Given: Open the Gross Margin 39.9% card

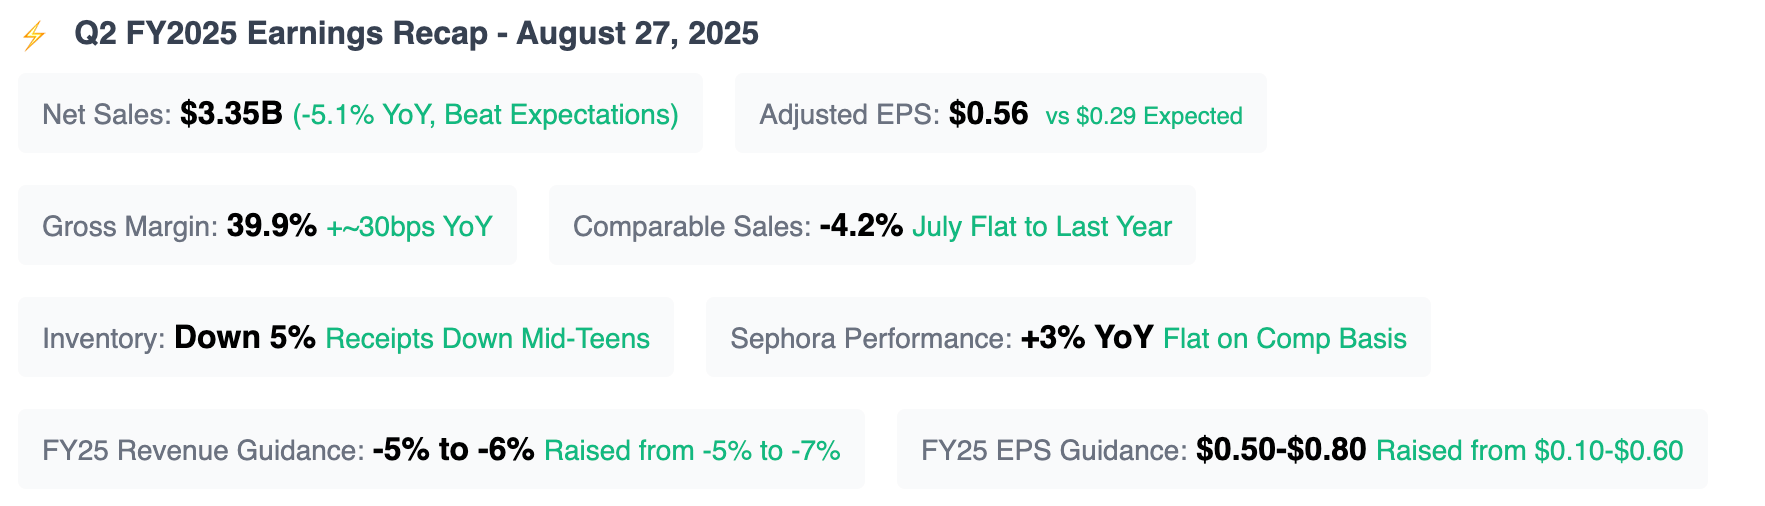Looking at the screenshot, I should point(267,225).
